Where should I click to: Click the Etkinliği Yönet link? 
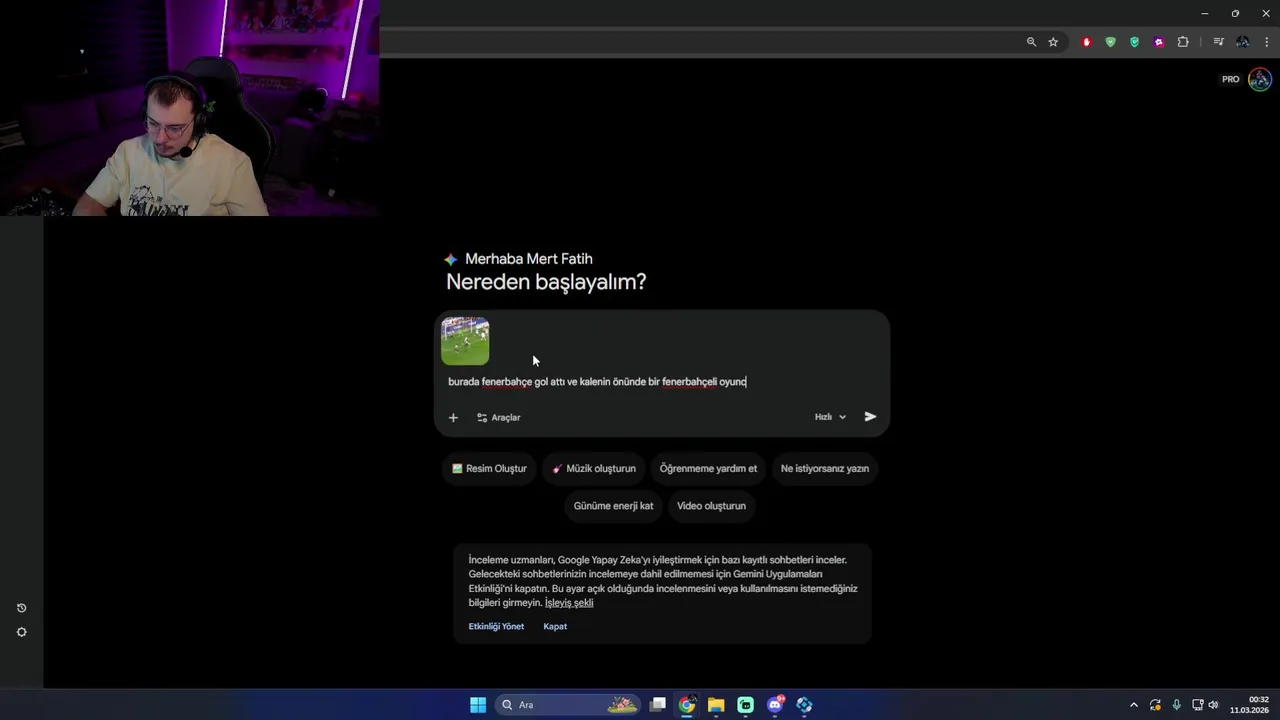pyautogui.click(x=496, y=626)
